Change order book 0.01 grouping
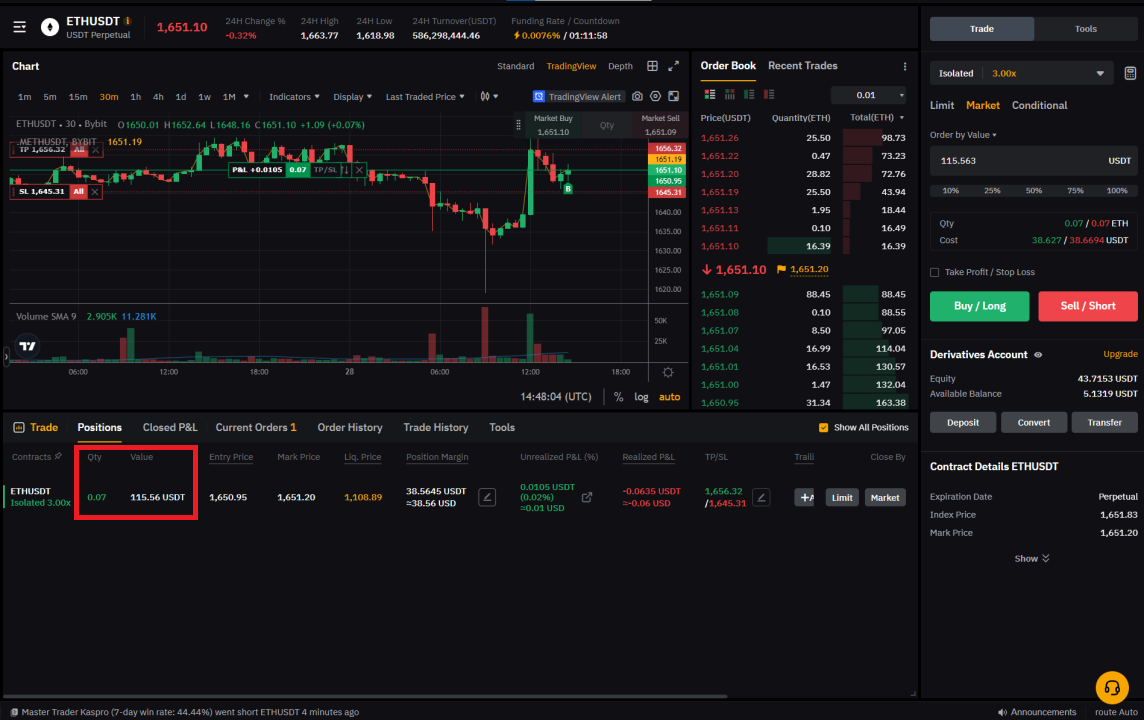The width and height of the screenshot is (1144, 720). (868, 95)
